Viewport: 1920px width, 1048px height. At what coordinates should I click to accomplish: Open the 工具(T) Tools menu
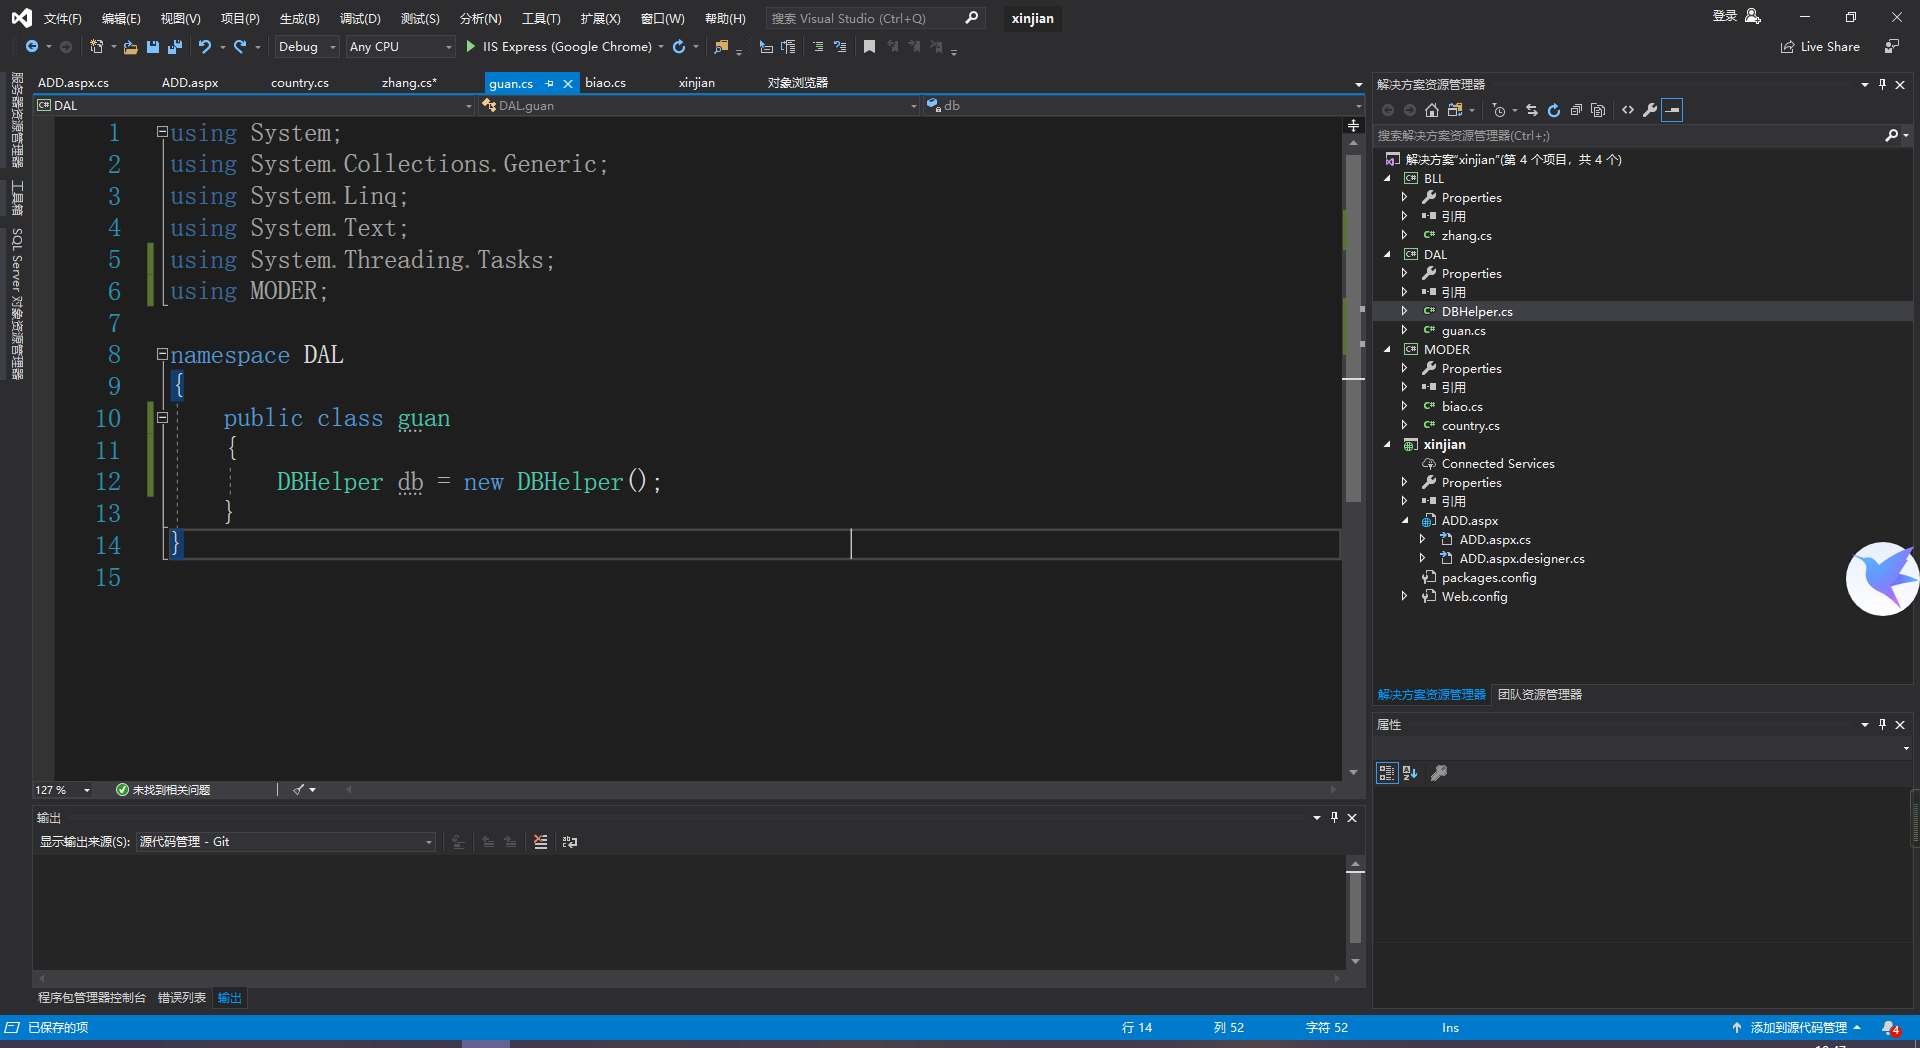click(541, 18)
